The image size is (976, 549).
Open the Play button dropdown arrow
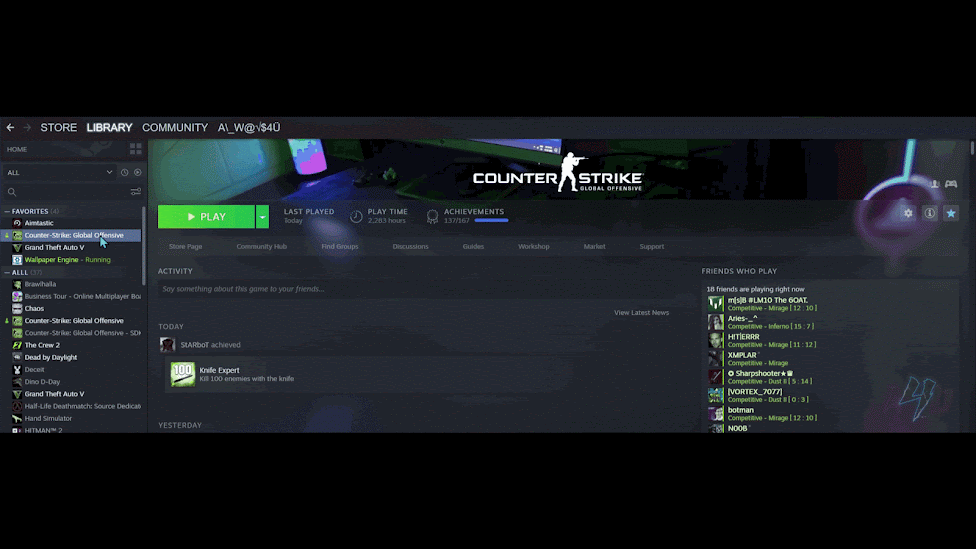[x=262, y=217]
